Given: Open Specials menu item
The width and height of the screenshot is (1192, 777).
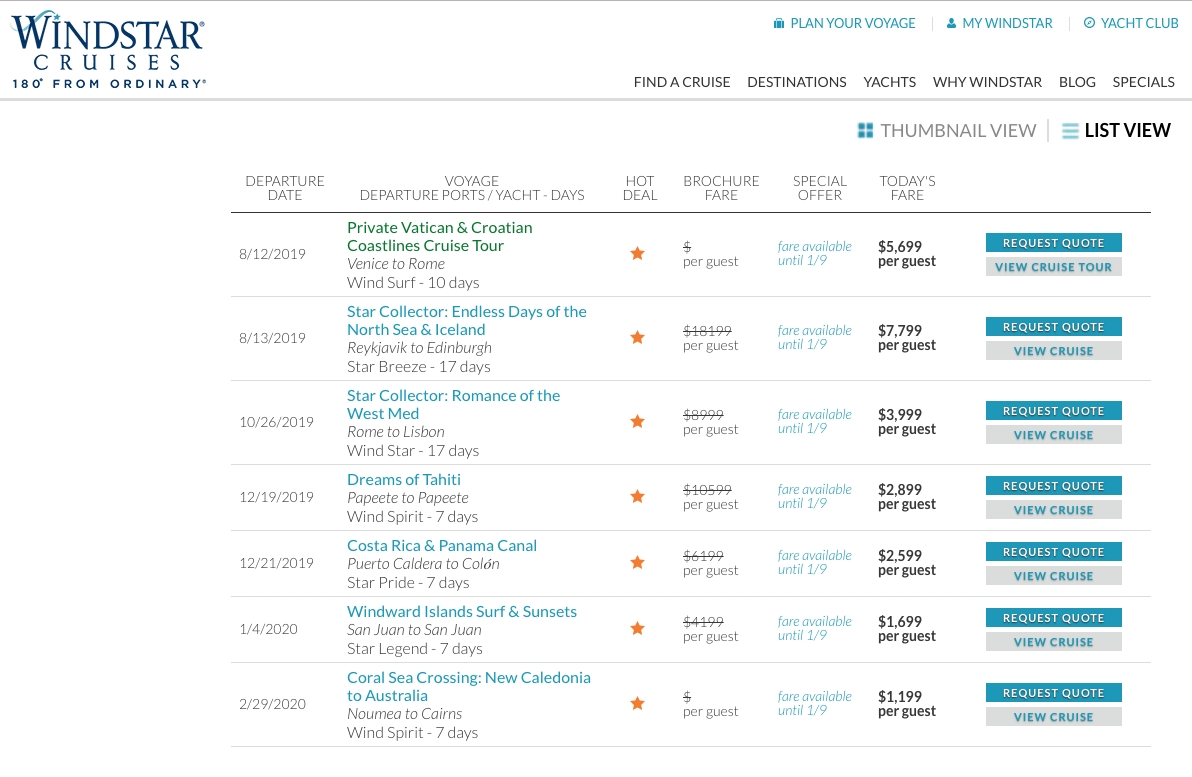Looking at the screenshot, I should (x=1143, y=82).
